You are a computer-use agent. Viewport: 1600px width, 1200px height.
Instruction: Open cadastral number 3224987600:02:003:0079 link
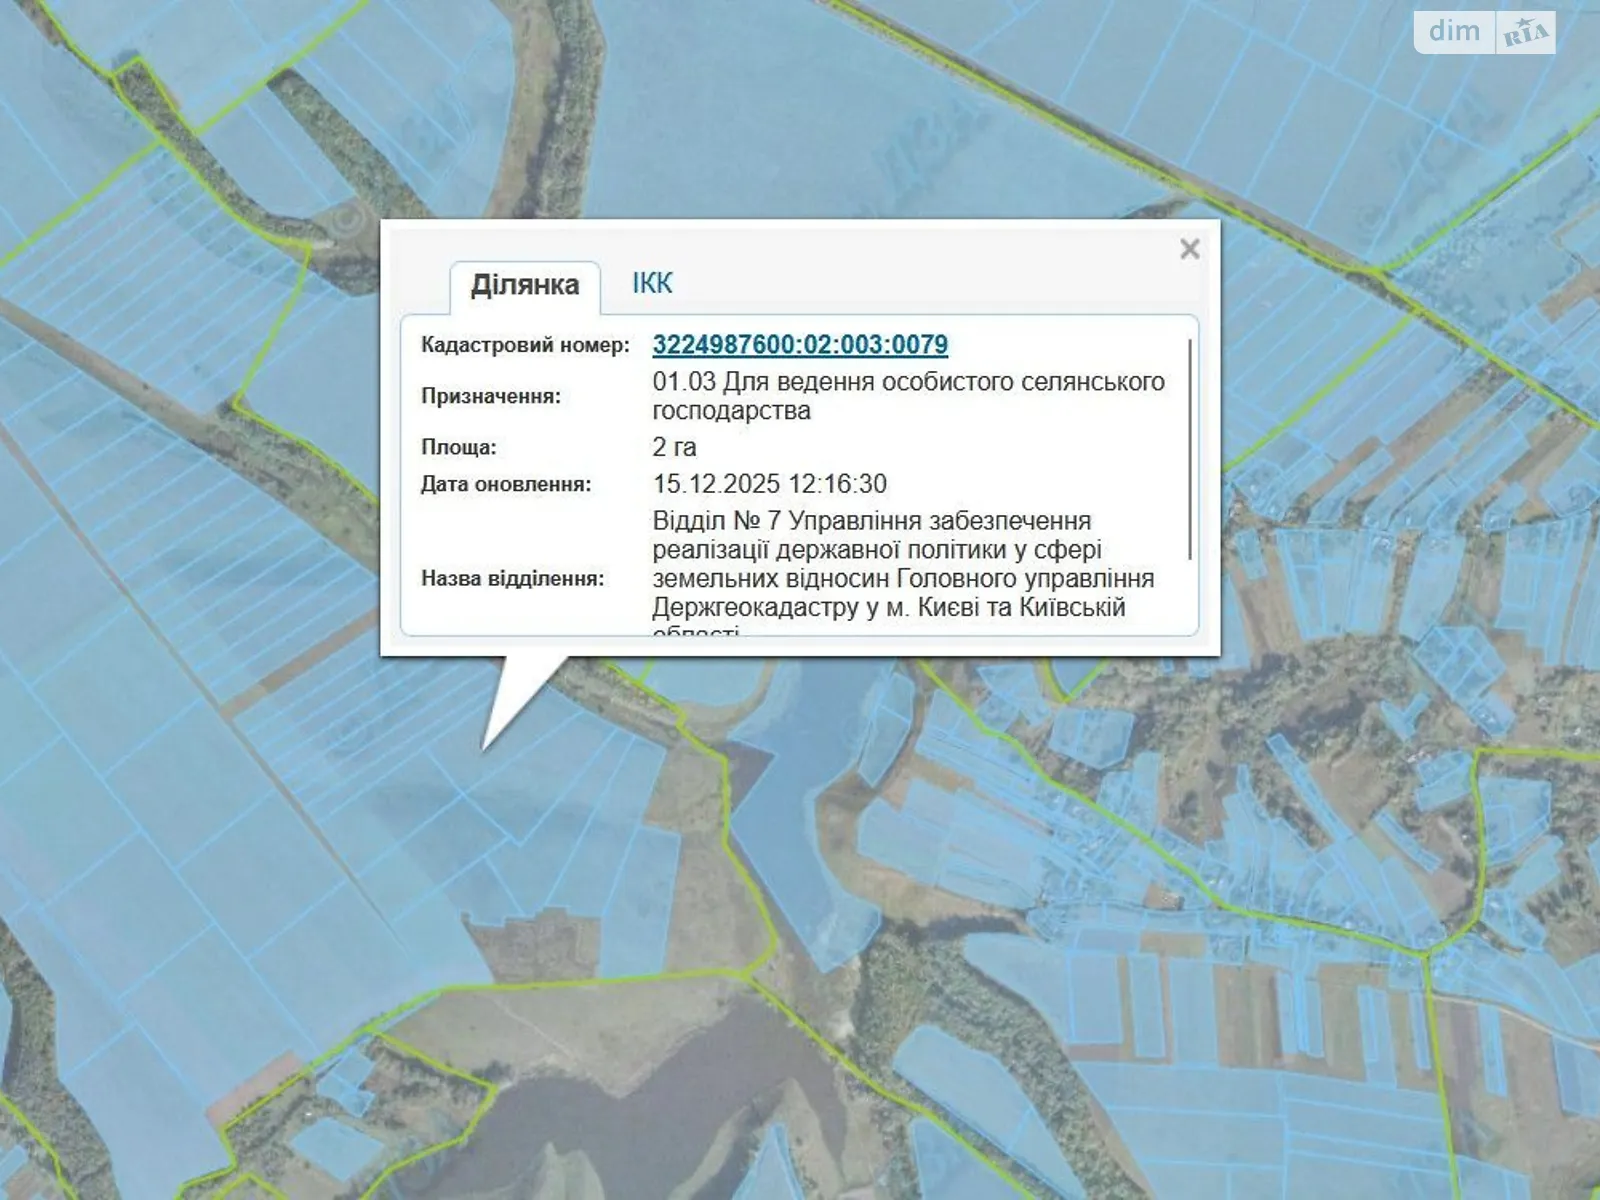tap(800, 345)
